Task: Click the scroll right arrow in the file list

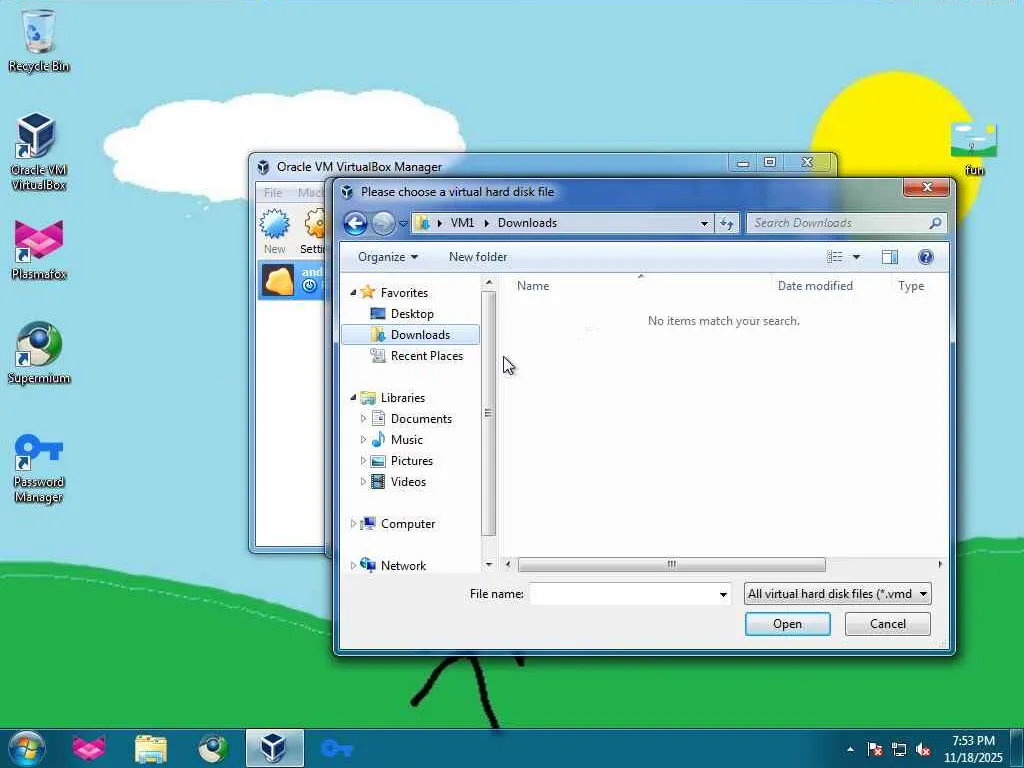Action: pos(940,564)
